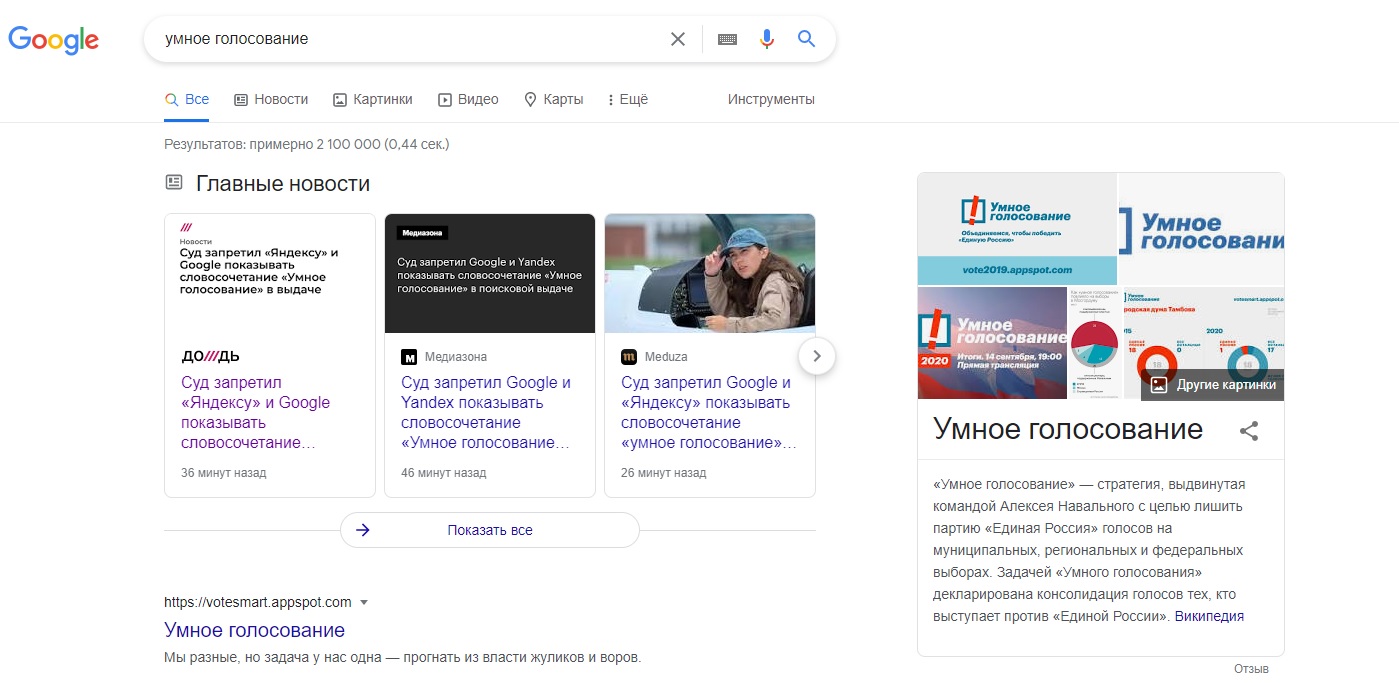Click the Показать все button

click(489, 530)
